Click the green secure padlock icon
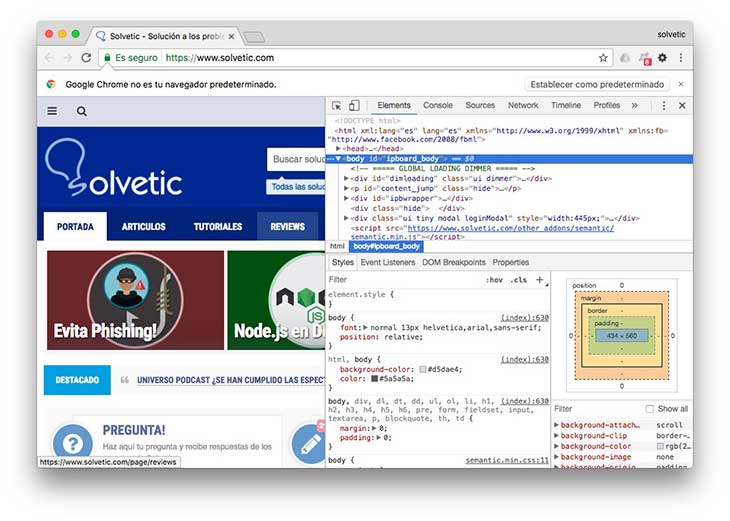Viewport: 730px width, 521px height. pos(107,58)
